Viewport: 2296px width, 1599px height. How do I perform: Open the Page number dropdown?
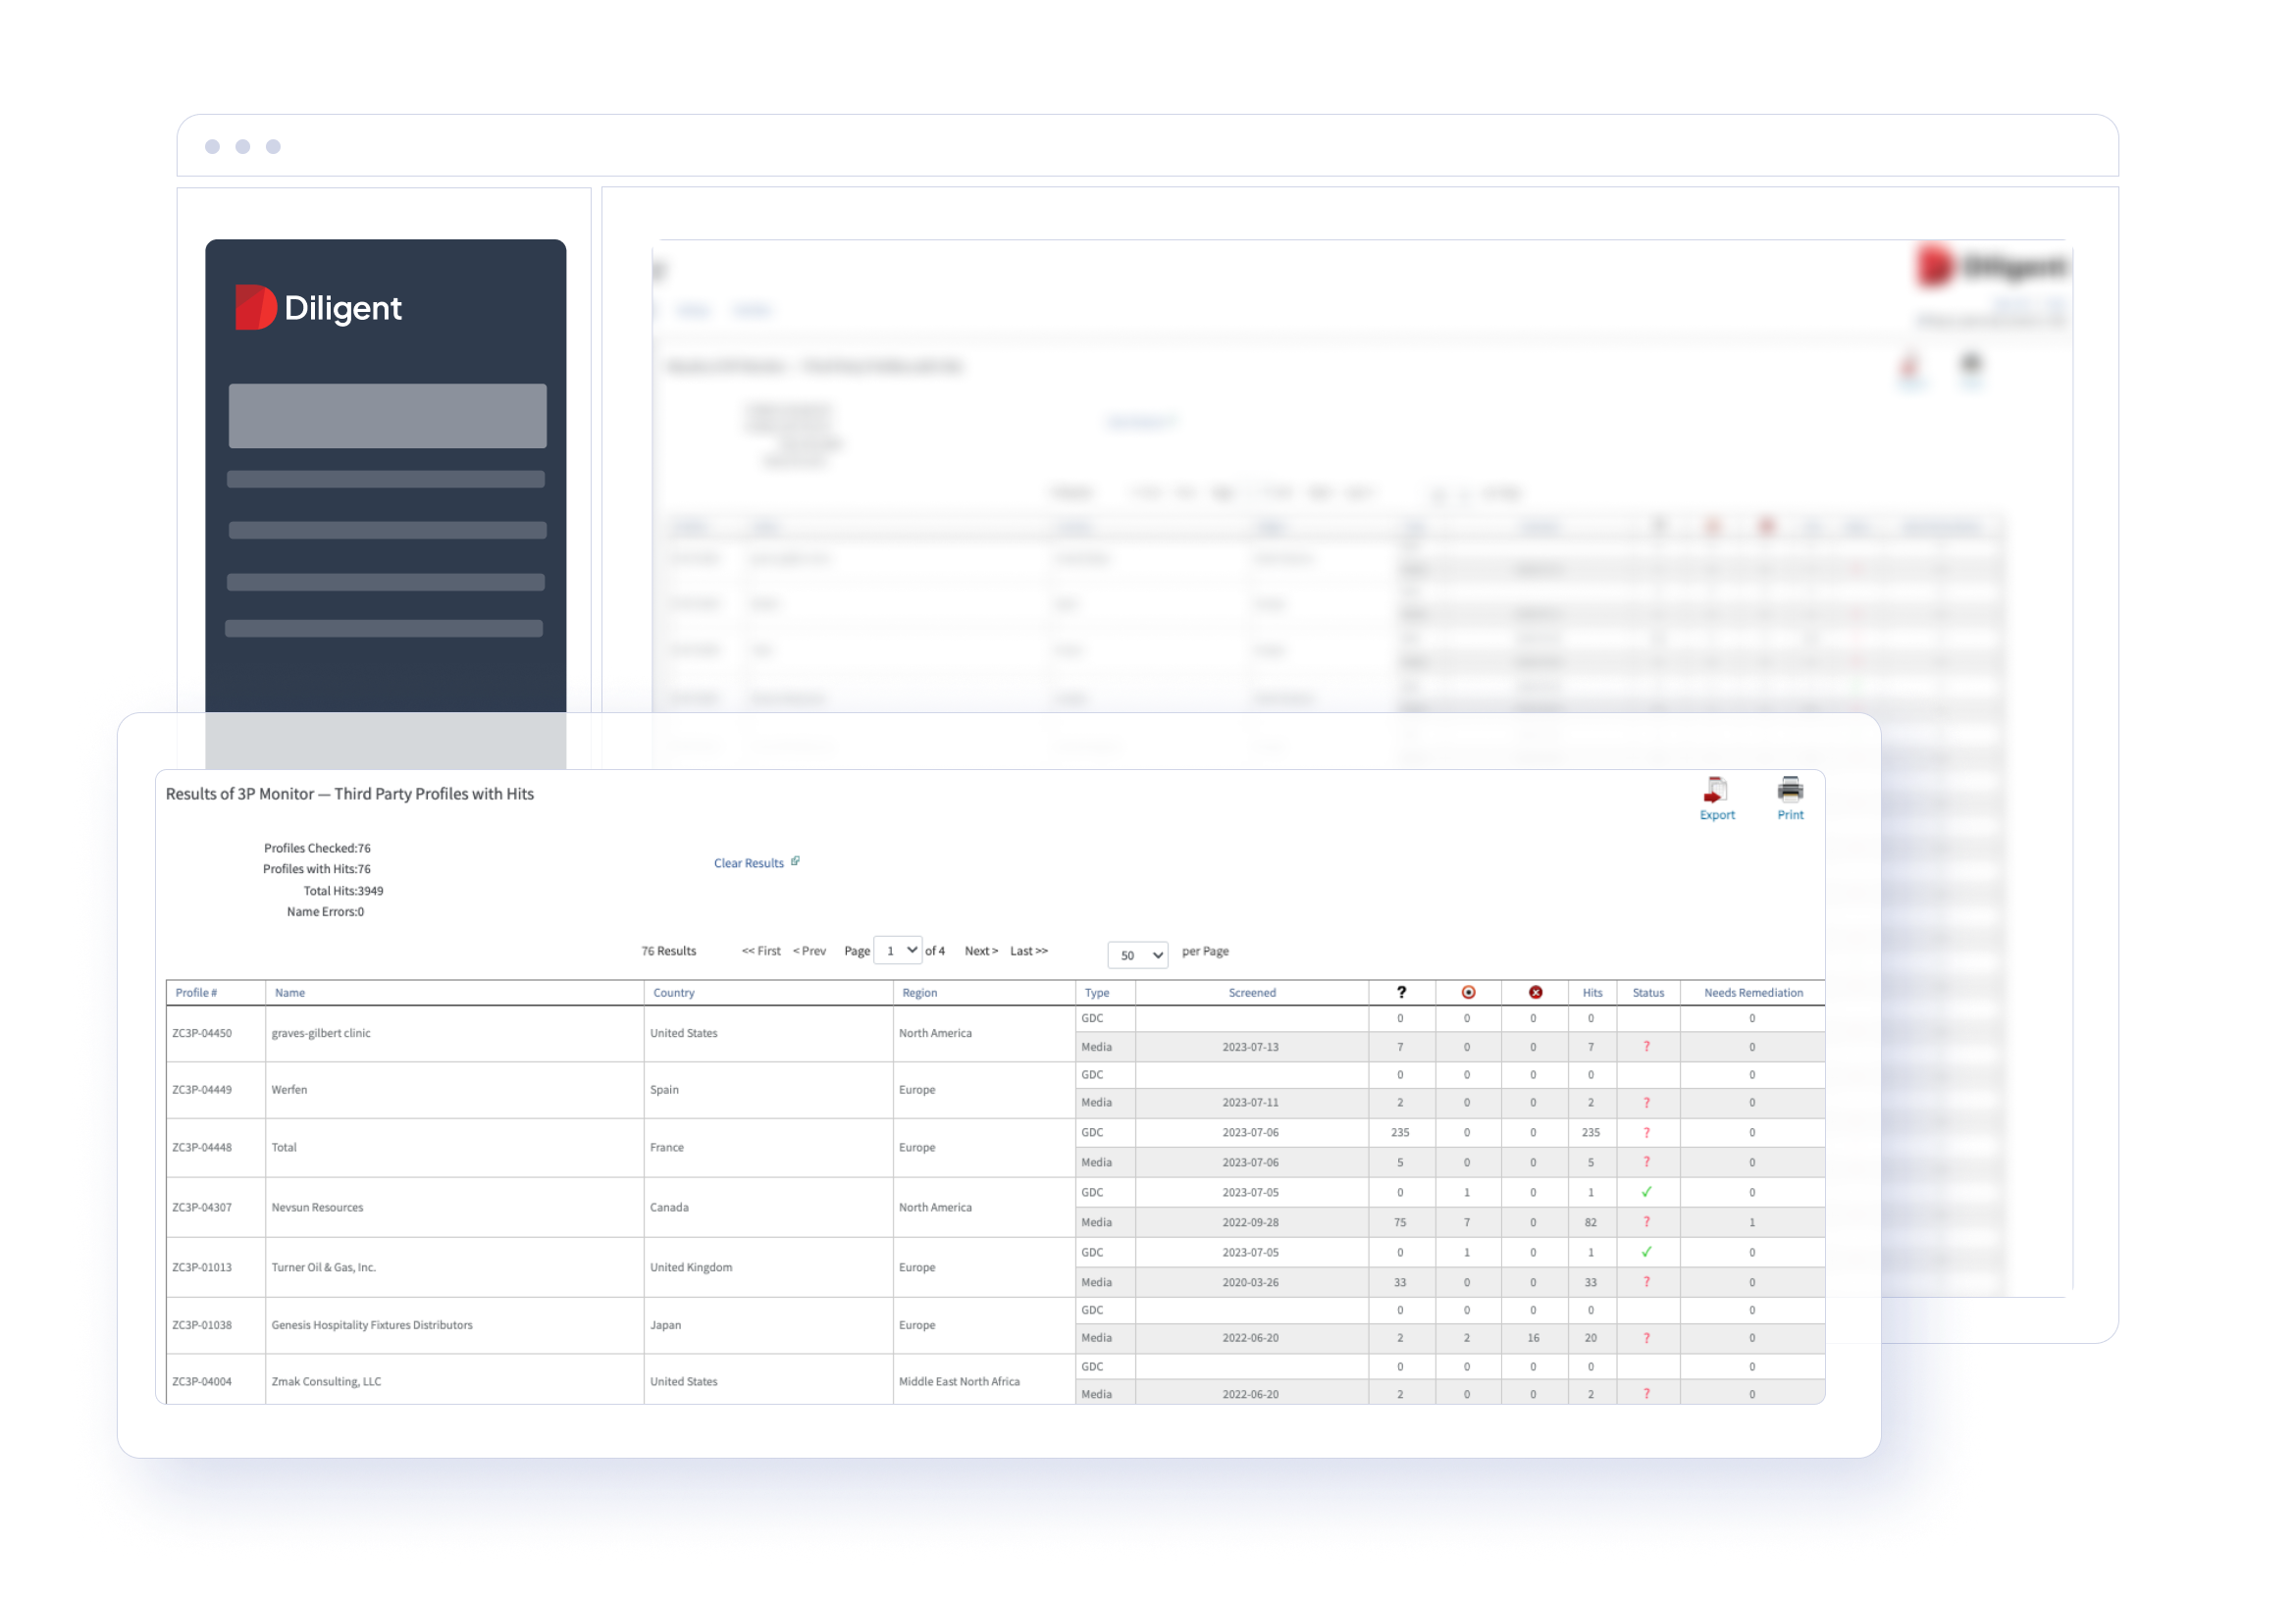(x=897, y=950)
